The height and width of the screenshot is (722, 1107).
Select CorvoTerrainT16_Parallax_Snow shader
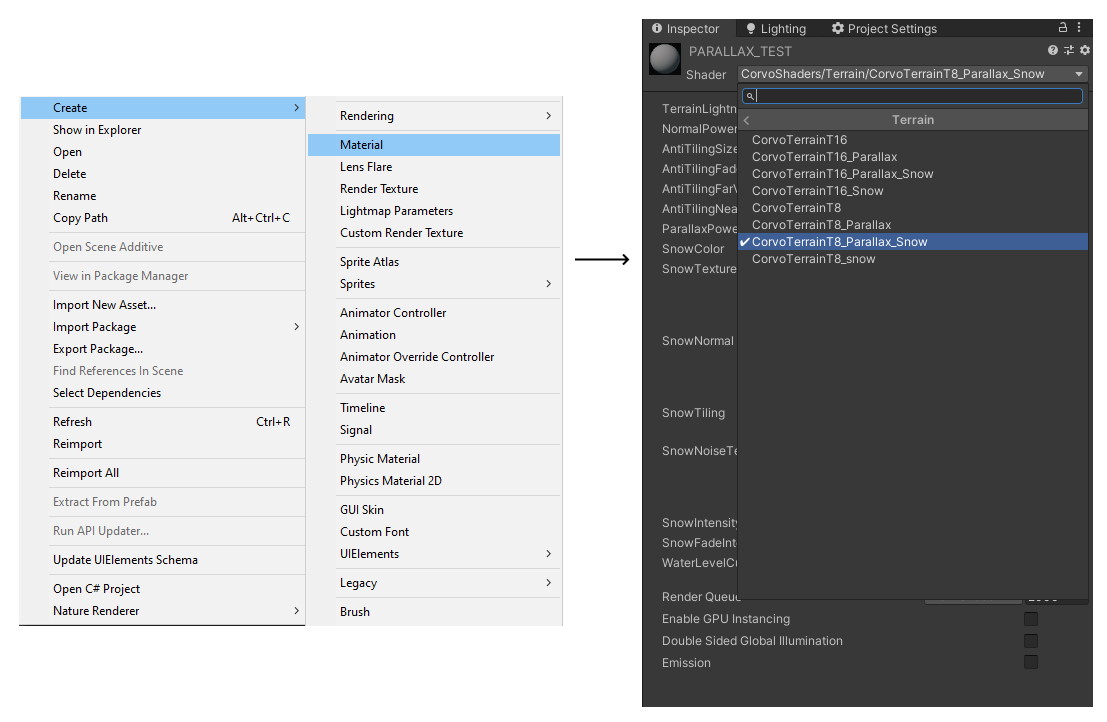click(912, 174)
